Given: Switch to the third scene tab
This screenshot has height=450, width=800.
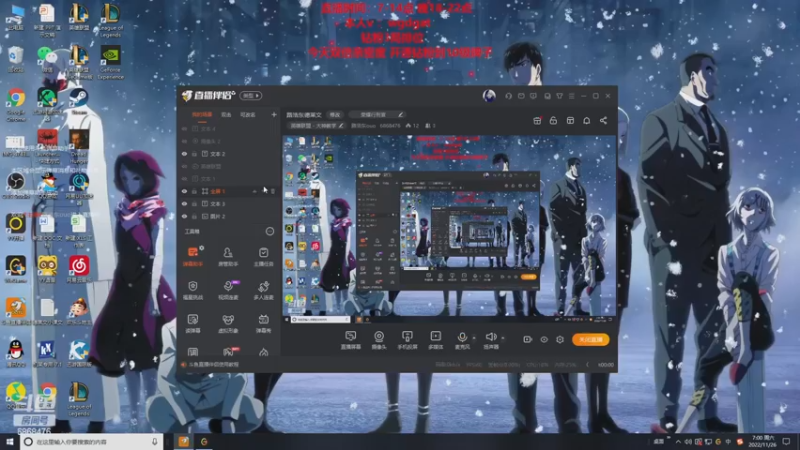Looking at the screenshot, I should click(247, 115).
